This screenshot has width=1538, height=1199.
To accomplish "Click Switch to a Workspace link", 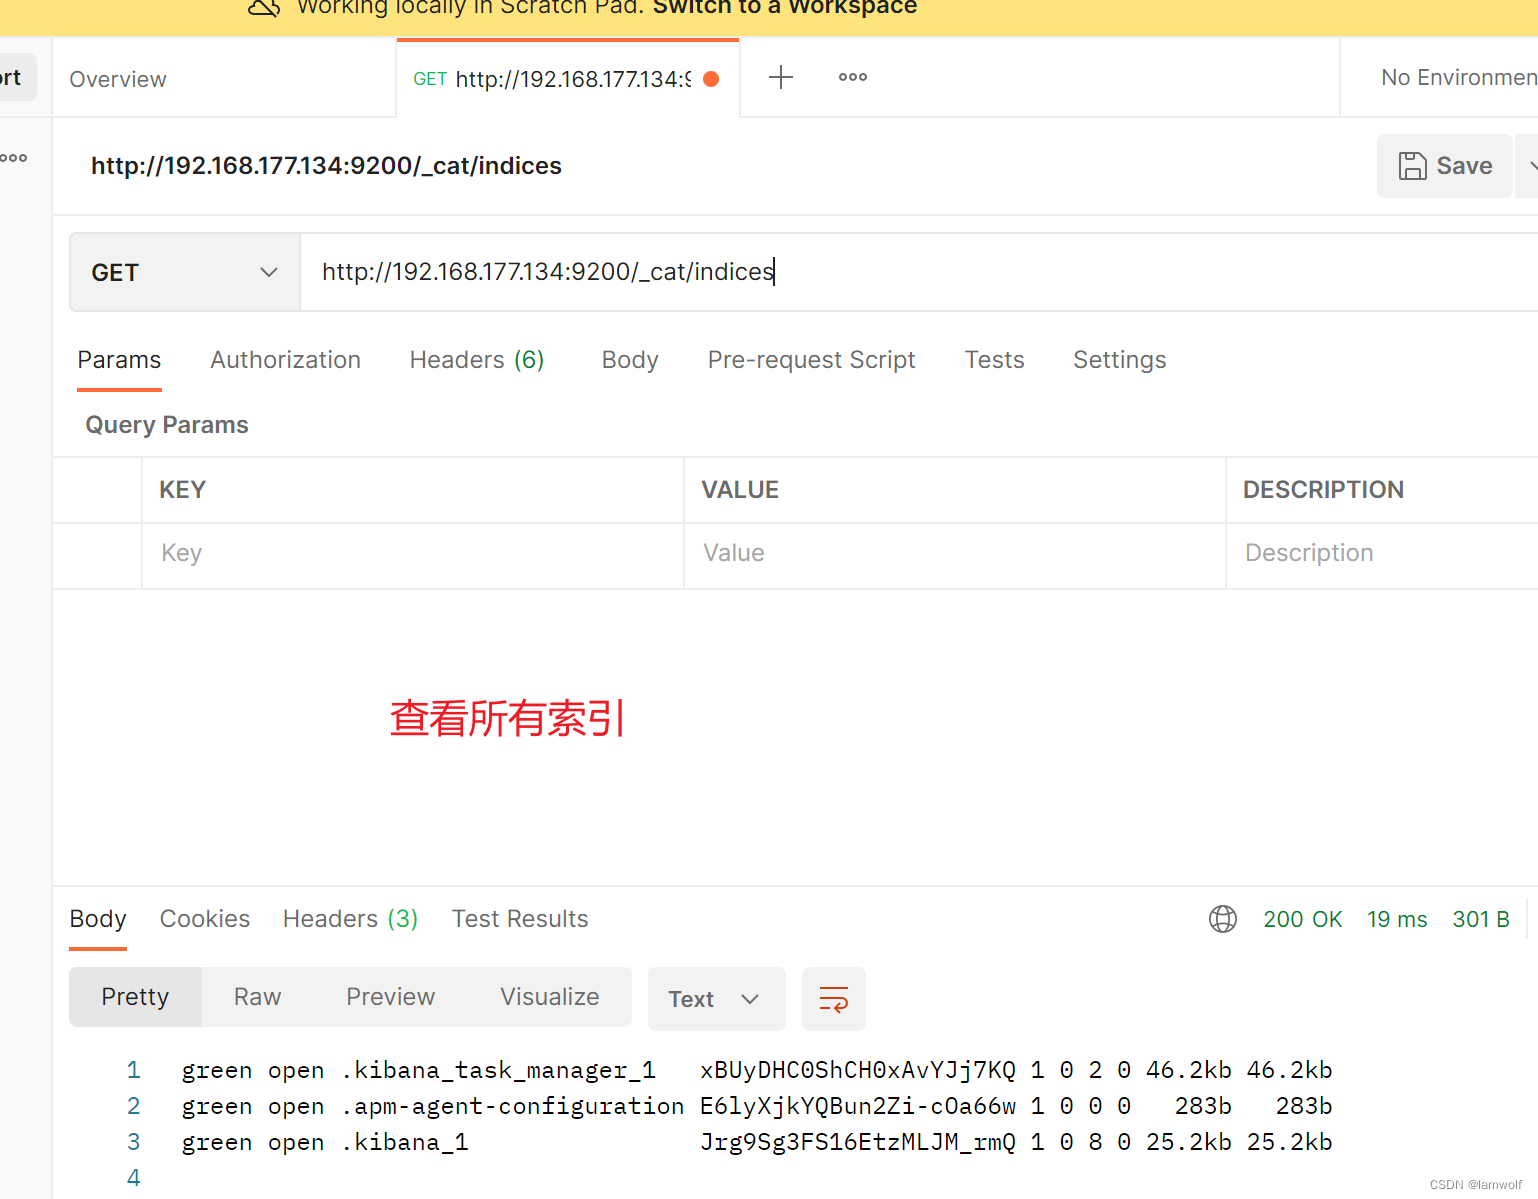I will pyautogui.click(x=785, y=8).
